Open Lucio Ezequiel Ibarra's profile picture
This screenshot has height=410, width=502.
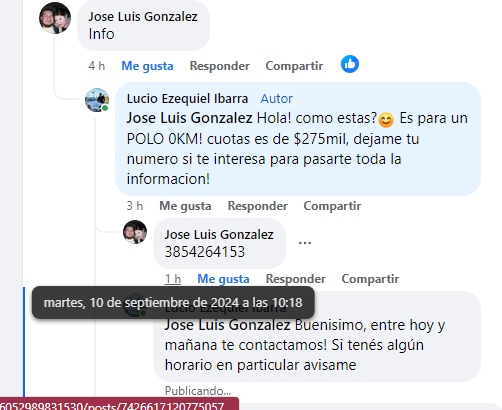[x=97, y=100]
